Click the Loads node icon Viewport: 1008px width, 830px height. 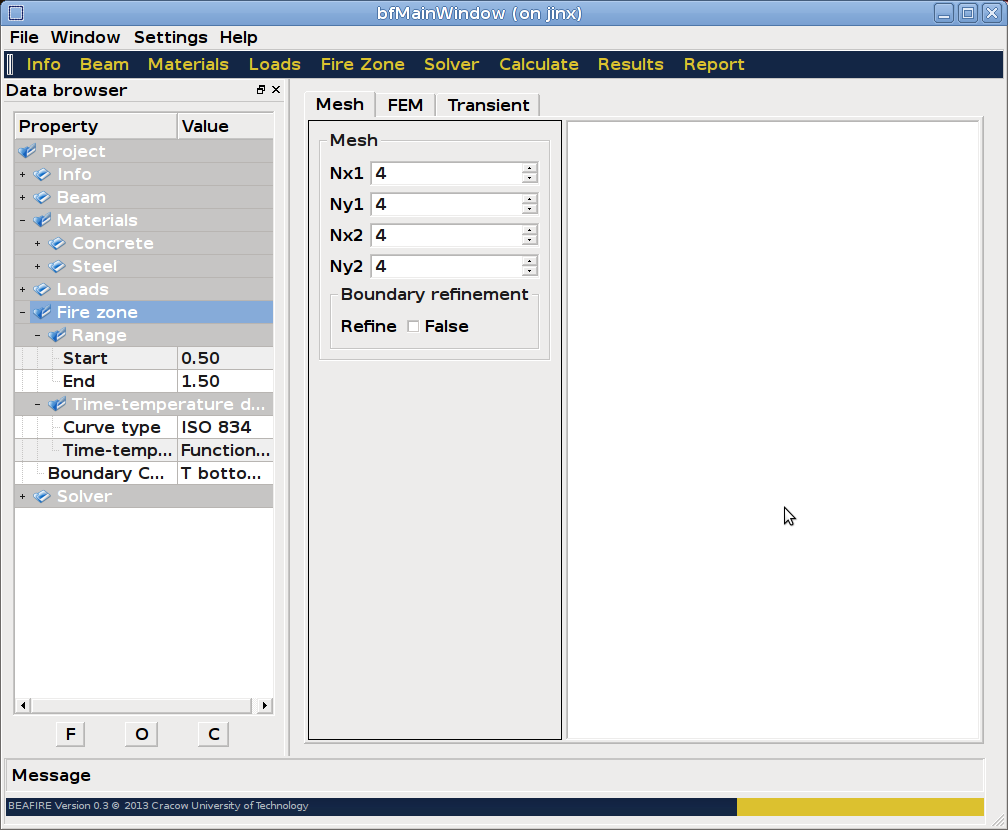pos(42,290)
